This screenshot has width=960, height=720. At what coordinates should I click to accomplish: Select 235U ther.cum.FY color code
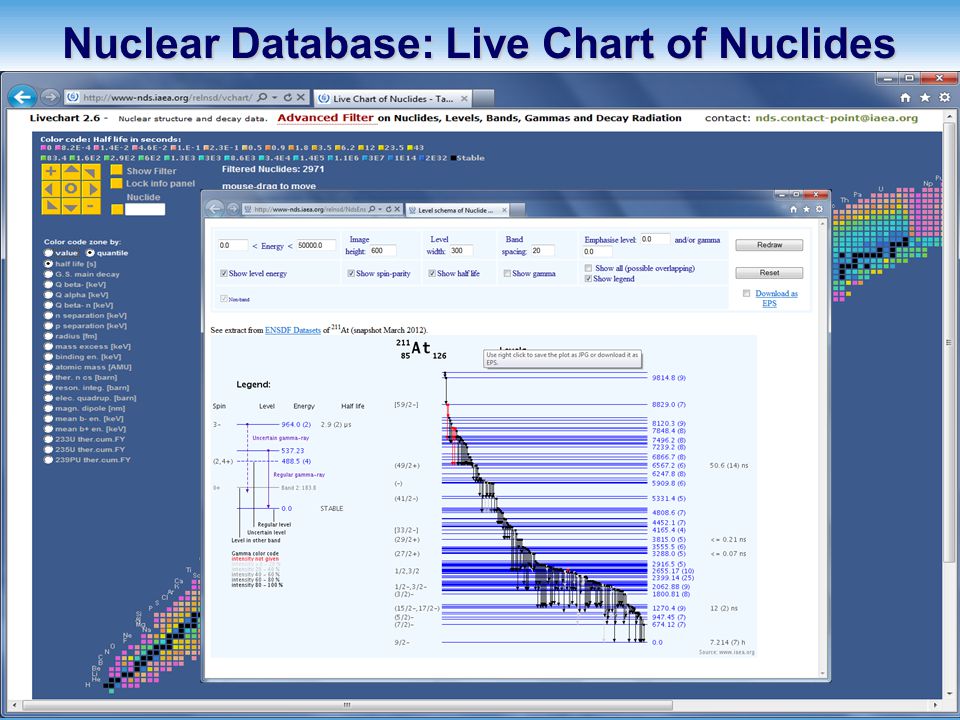(x=48, y=449)
